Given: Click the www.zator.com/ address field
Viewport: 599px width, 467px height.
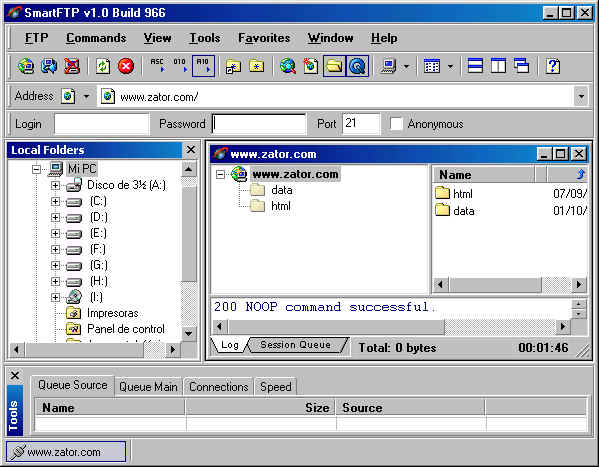Looking at the screenshot, I should pyautogui.click(x=336, y=96).
